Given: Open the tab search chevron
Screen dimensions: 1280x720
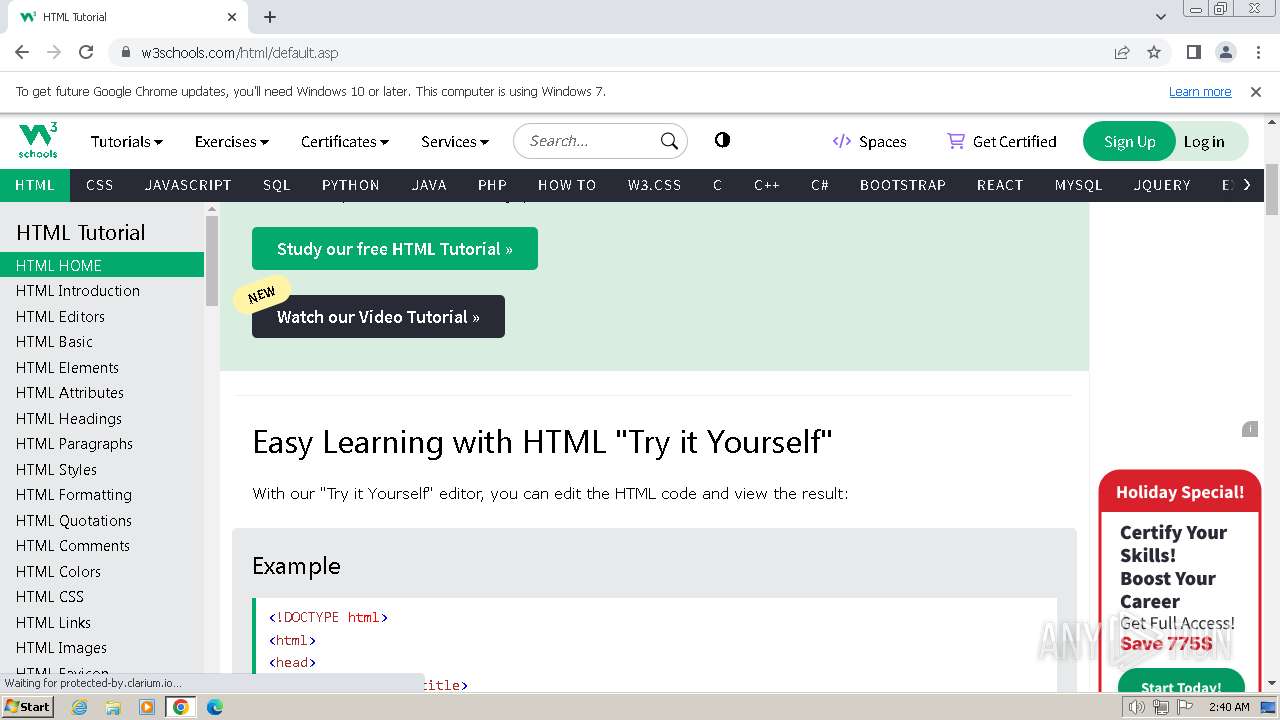Looking at the screenshot, I should click(x=1161, y=17).
